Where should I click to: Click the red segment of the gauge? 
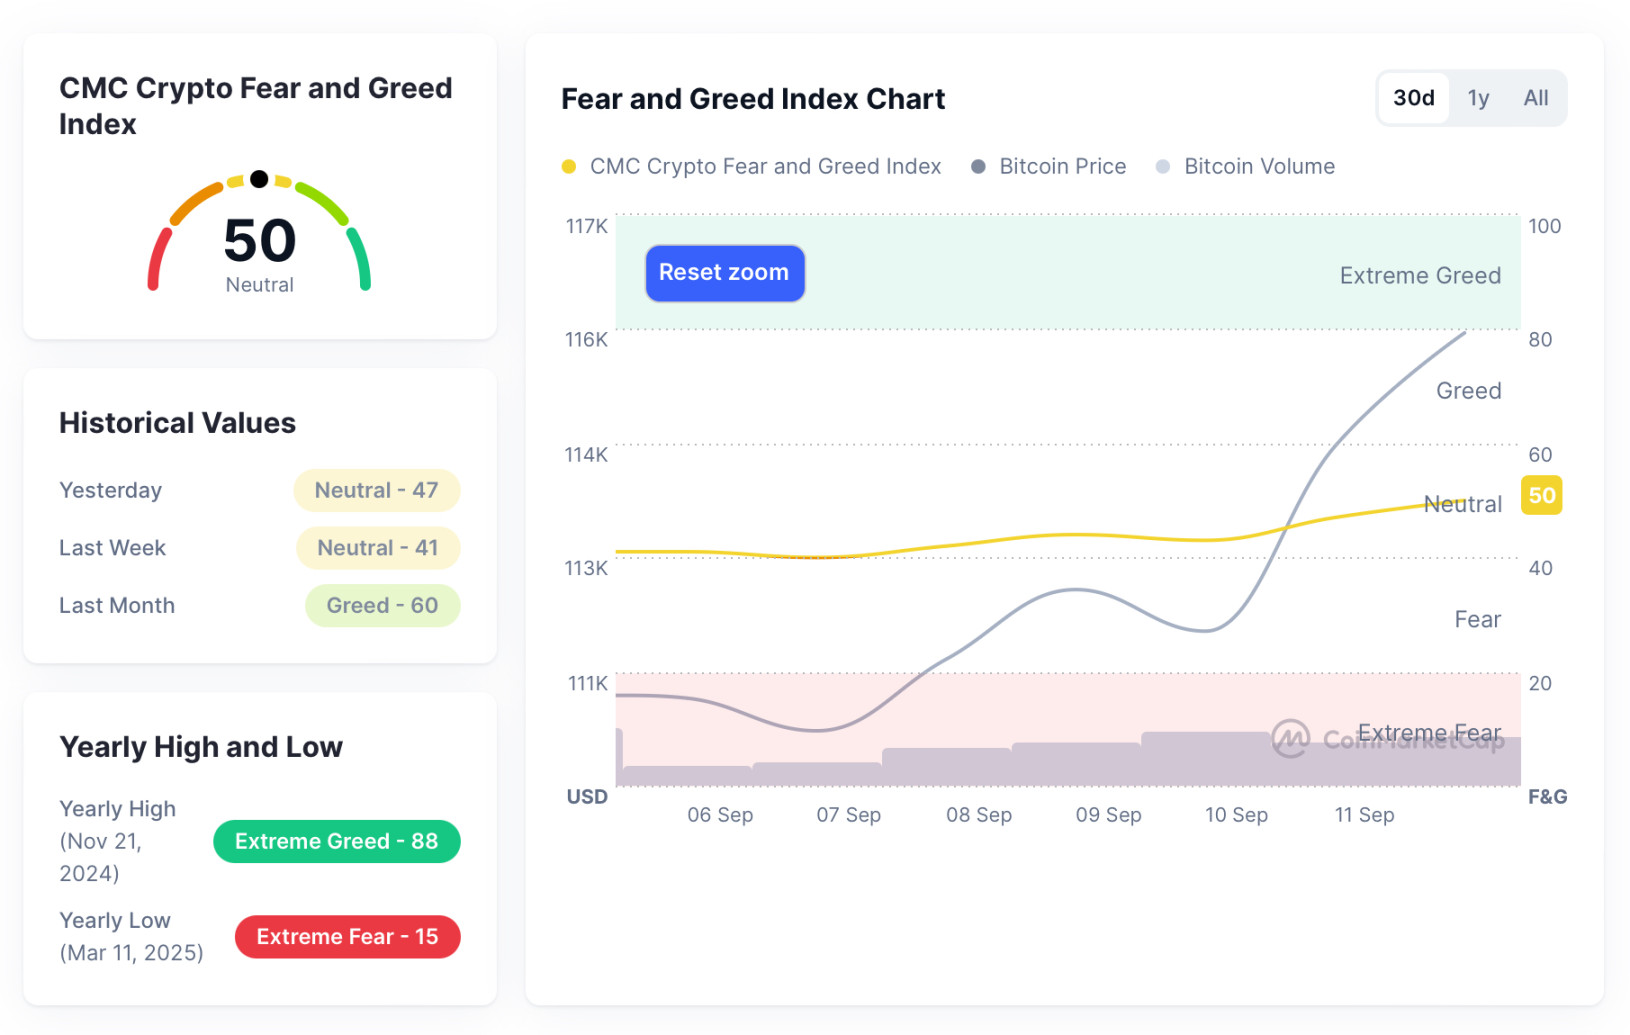[x=157, y=258]
